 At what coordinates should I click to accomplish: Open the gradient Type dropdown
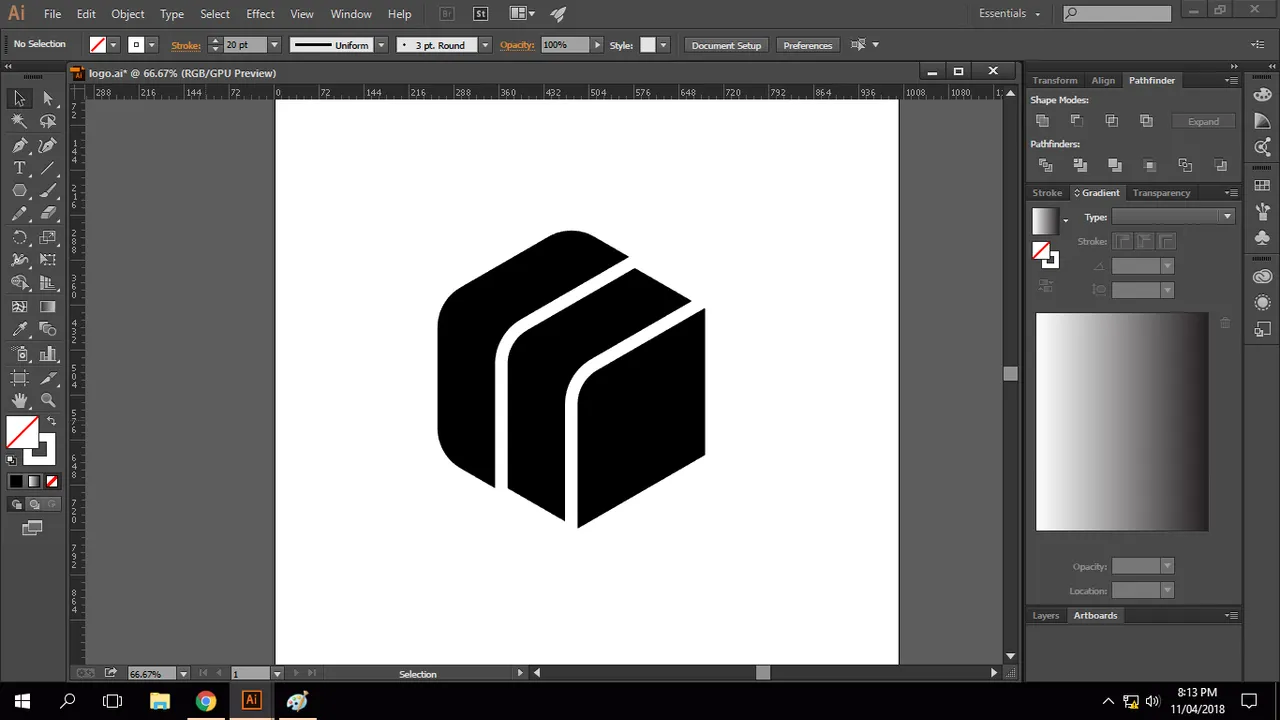pyautogui.click(x=1173, y=217)
